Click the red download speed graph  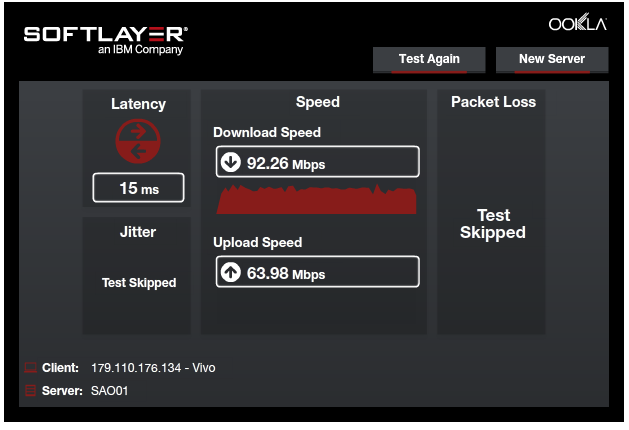(316, 200)
